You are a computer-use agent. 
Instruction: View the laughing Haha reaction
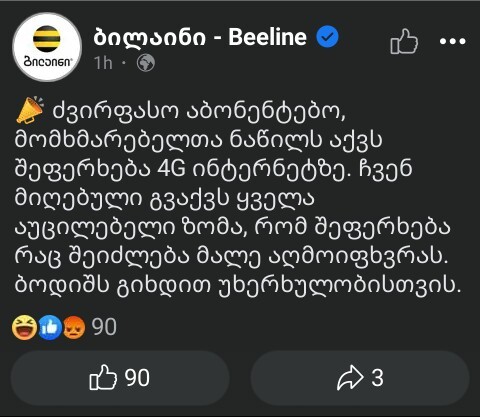point(24,328)
